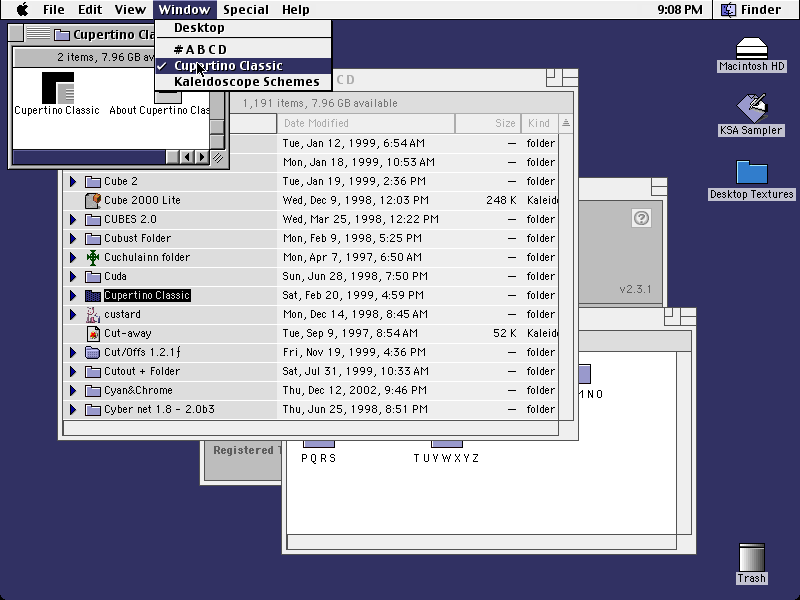Click the 248 K size value
The height and width of the screenshot is (600, 800).
pos(501,200)
